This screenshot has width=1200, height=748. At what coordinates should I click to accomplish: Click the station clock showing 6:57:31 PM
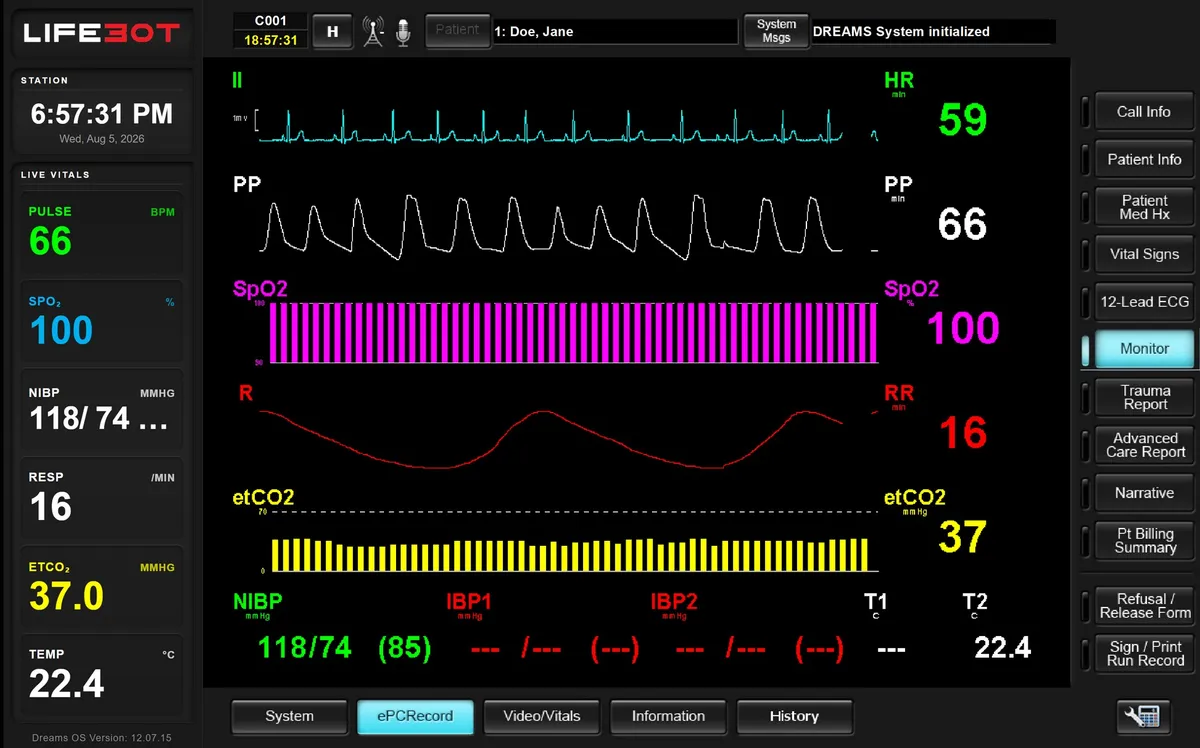(x=101, y=114)
